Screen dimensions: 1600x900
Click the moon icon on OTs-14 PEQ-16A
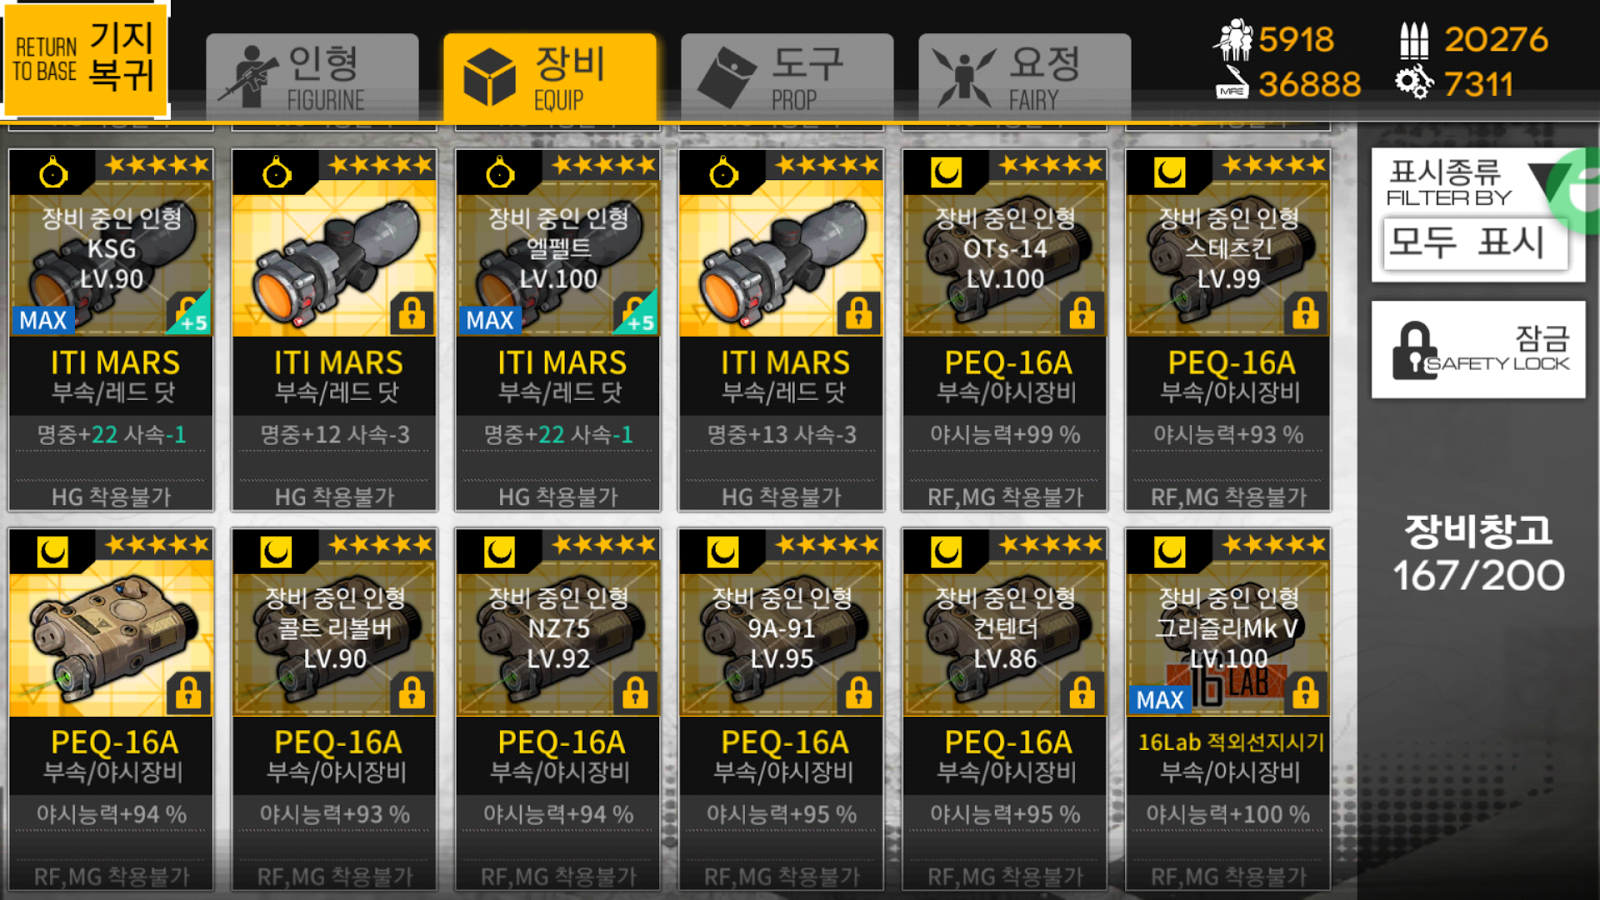[946, 173]
